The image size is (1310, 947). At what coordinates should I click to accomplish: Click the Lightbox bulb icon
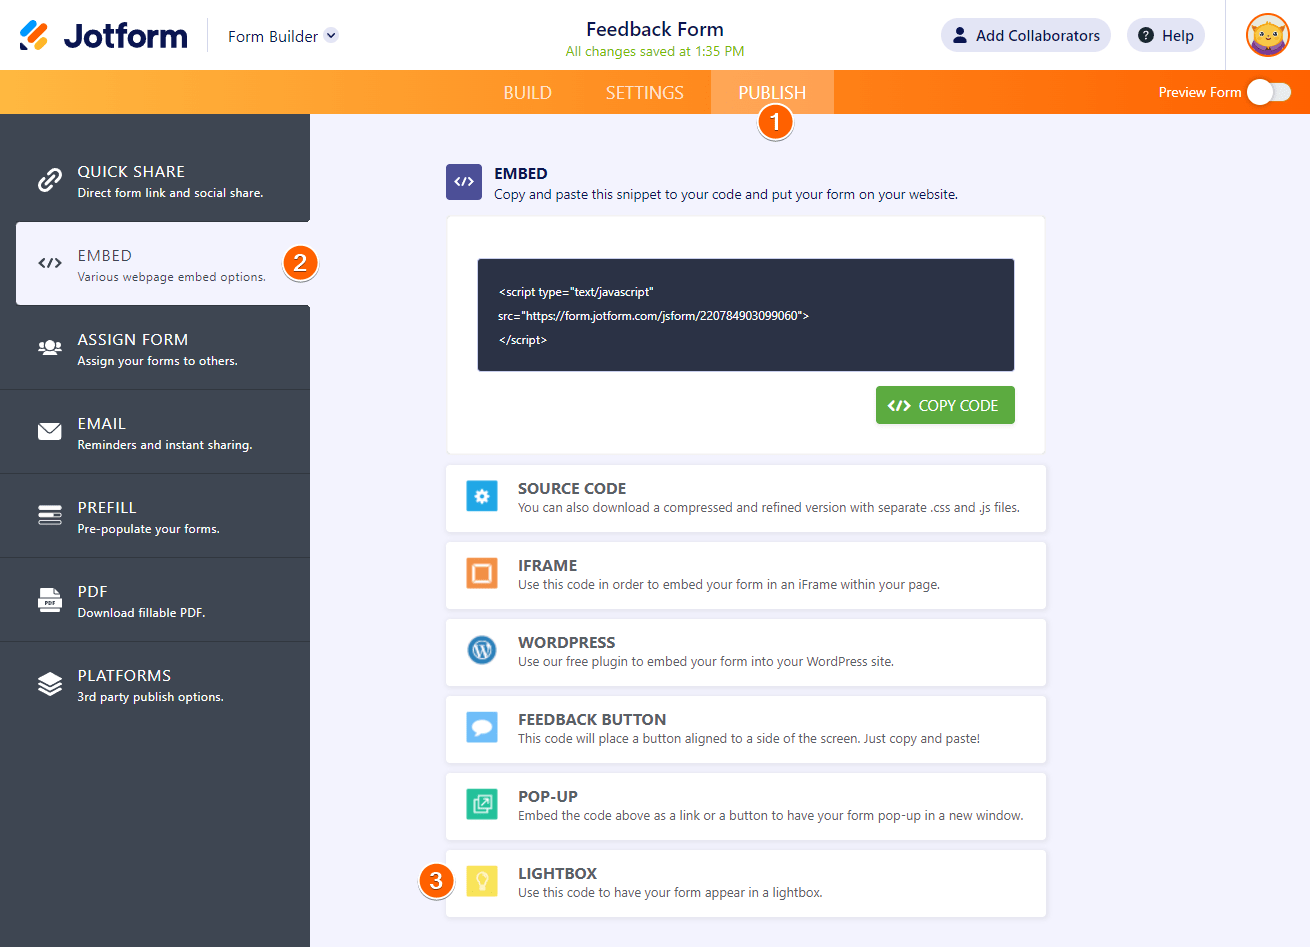click(482, 881)
